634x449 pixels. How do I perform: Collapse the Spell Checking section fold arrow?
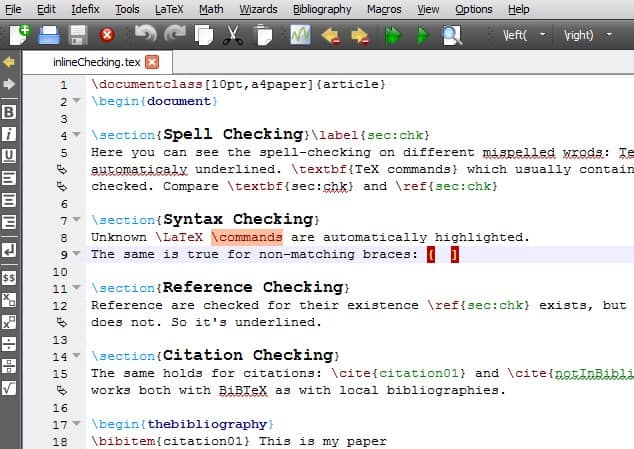(76, 134)
